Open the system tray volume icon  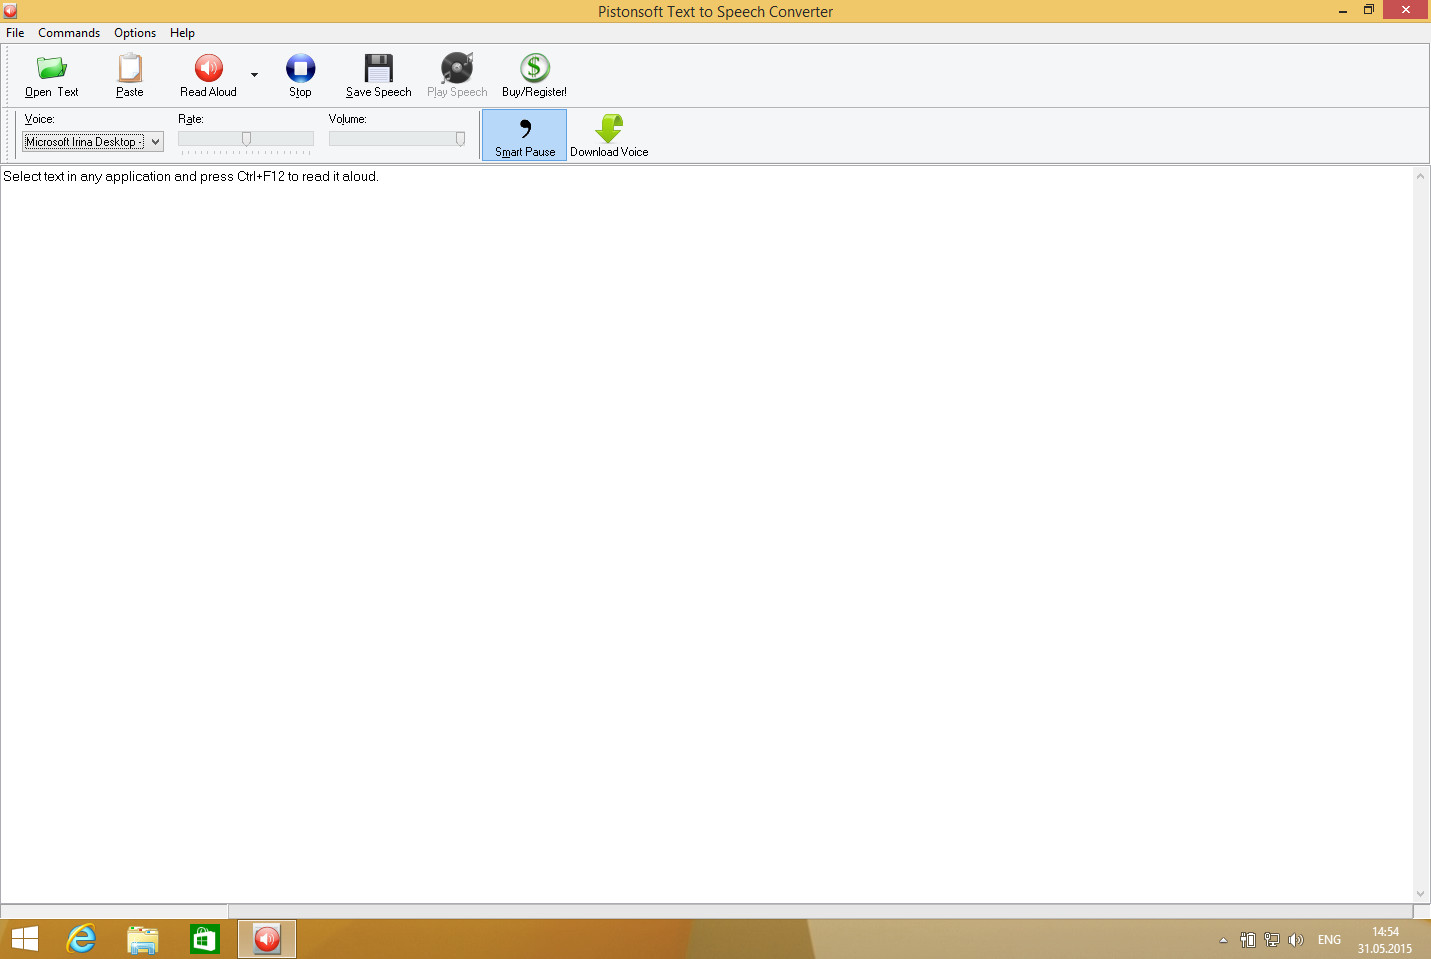click(x=1296, y=940)
